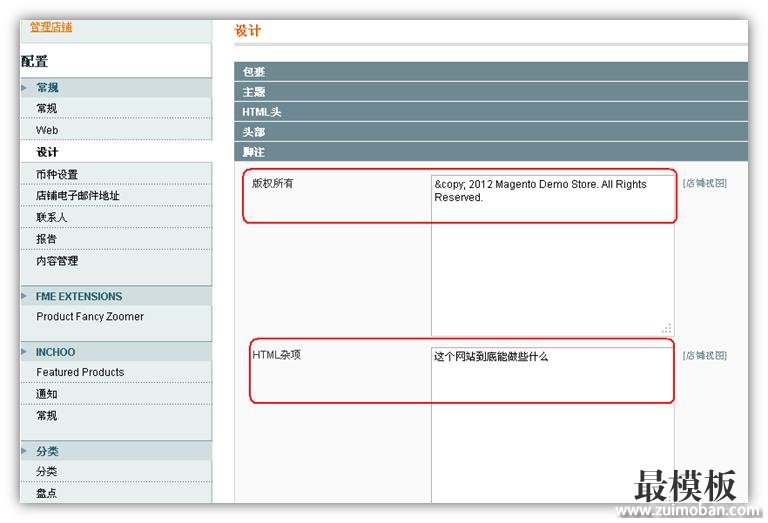Viewport: 768px width, 523px height.
Task: Select 报告 in the sidebar
Action: (x=47, y=240)
